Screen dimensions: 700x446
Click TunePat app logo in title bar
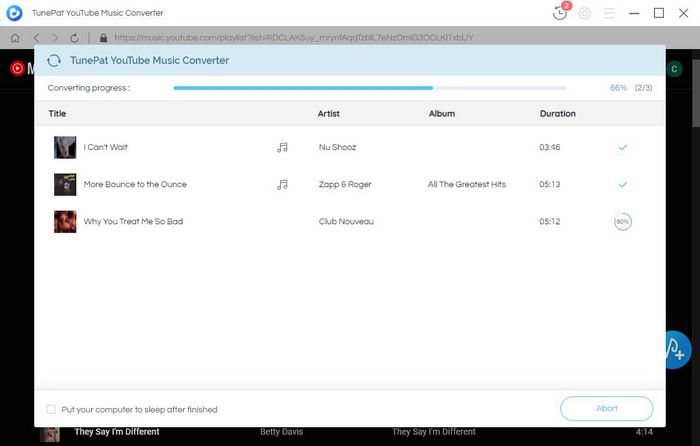click(14, 13)
